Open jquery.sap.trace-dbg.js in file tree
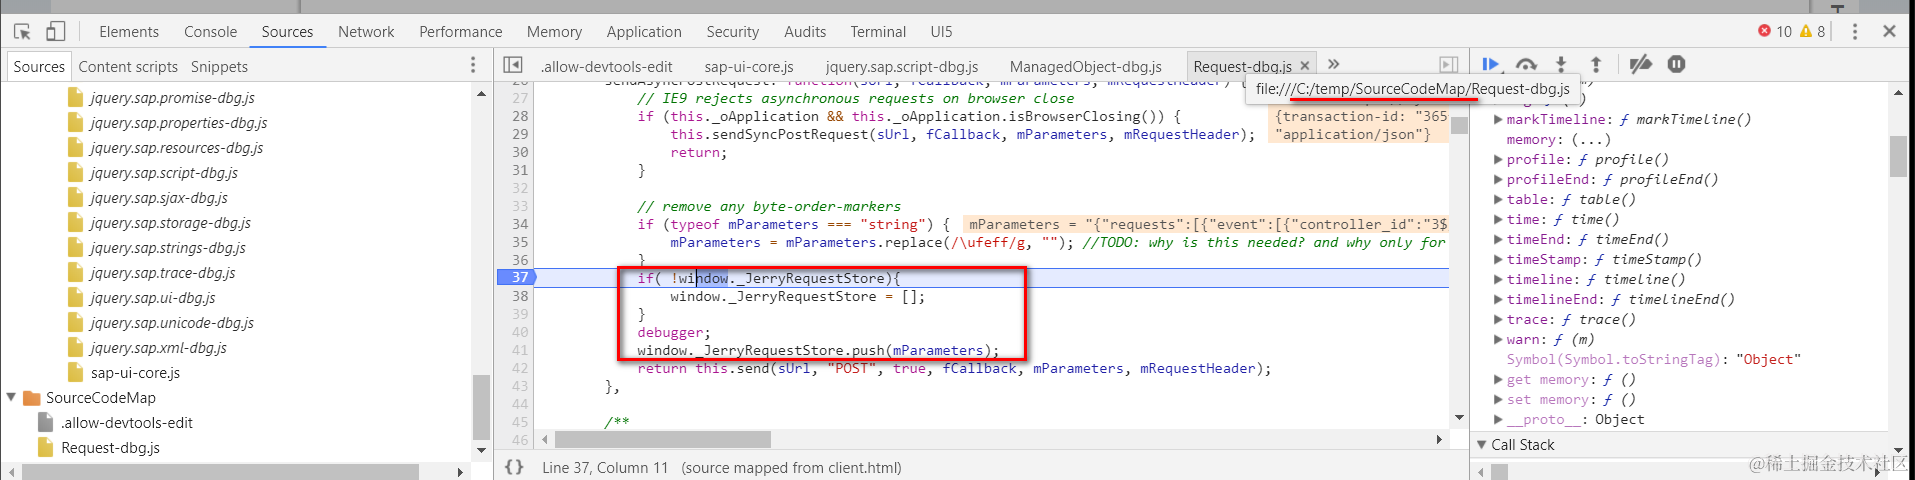The image size is (1915, 480). click(163, 273)
